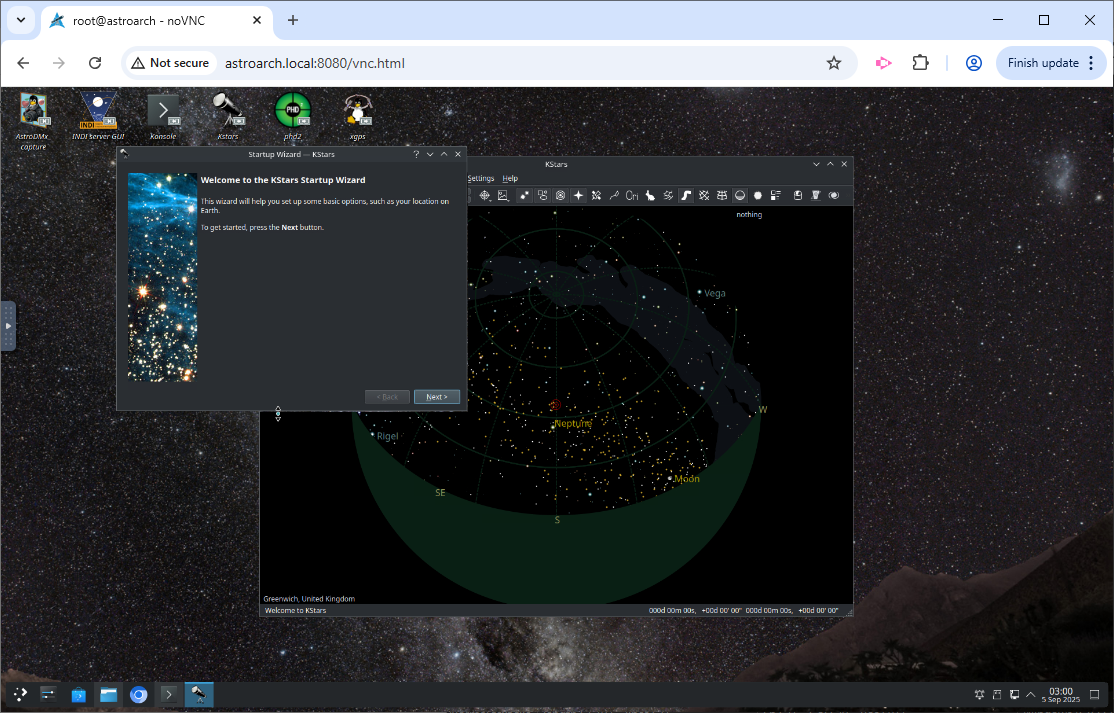This screenshot has height=713, width=1114.
Task: Switch to KStars task in taskbar
Action: coord(199,694)
